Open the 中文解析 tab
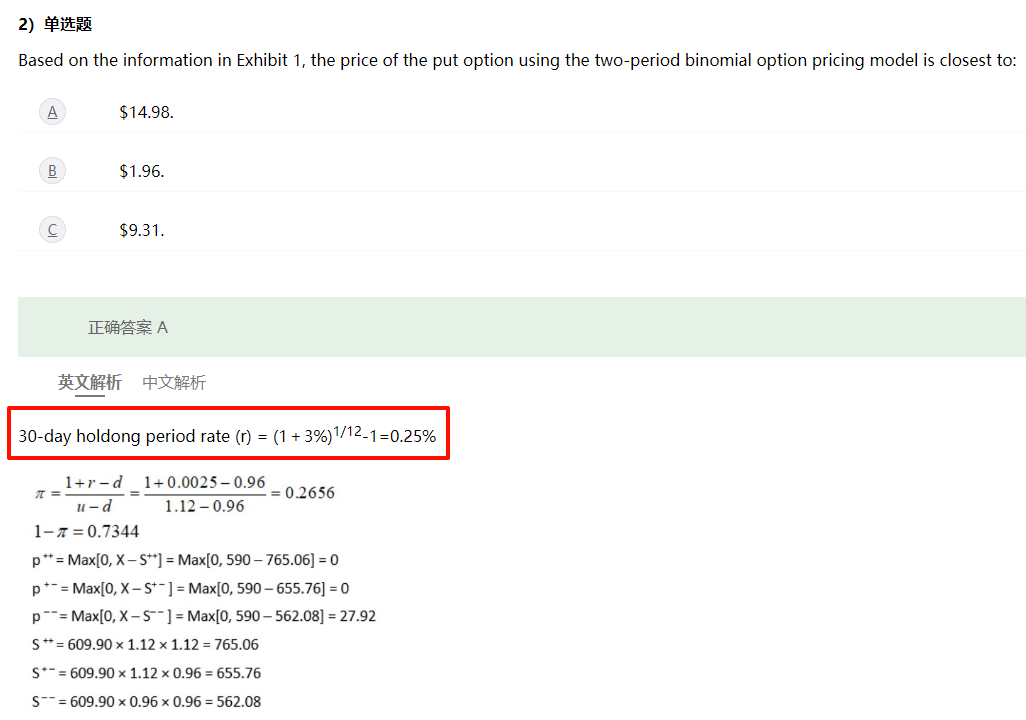The image size is (1026, 720). [174, 382]
